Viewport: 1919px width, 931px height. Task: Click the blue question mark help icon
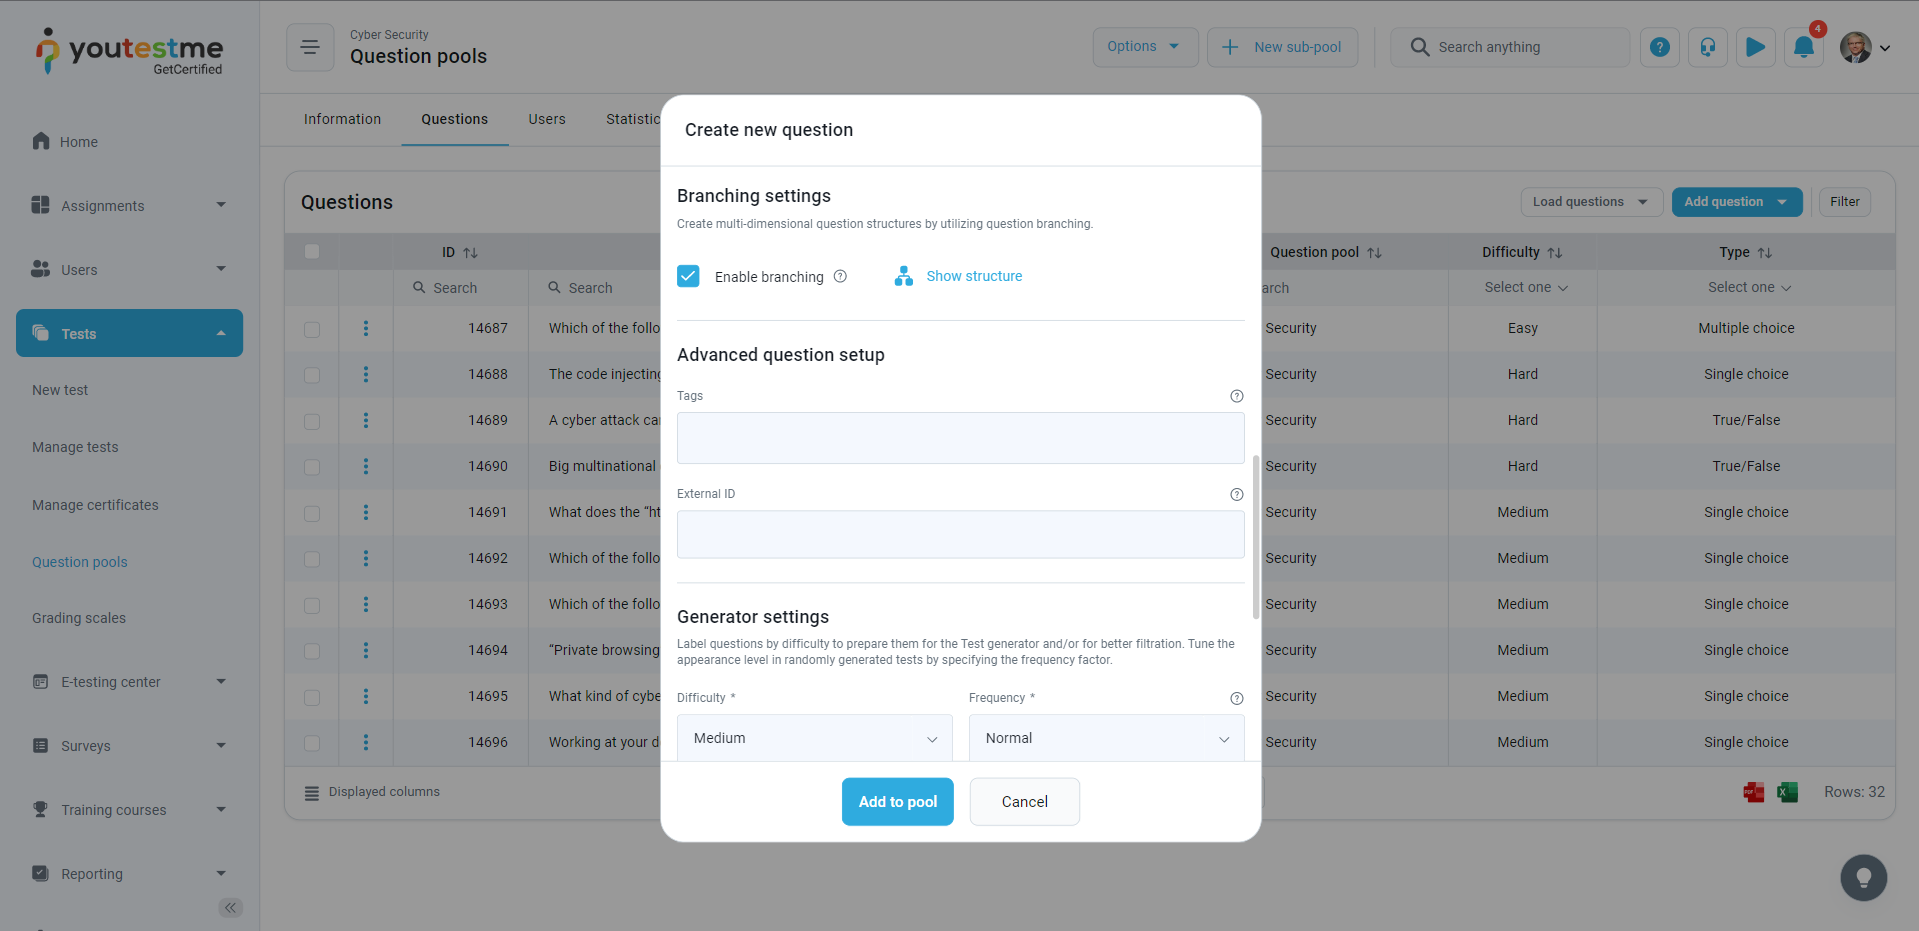(1660, 47)
